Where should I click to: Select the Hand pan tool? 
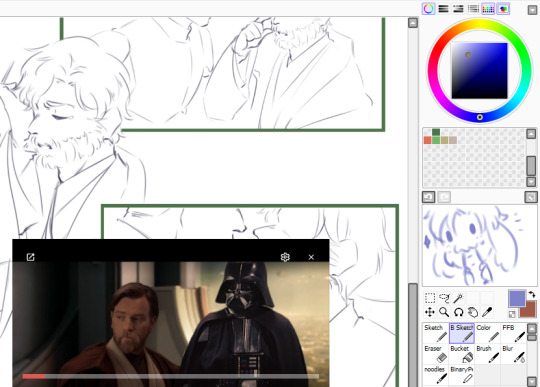pos(473,312)
